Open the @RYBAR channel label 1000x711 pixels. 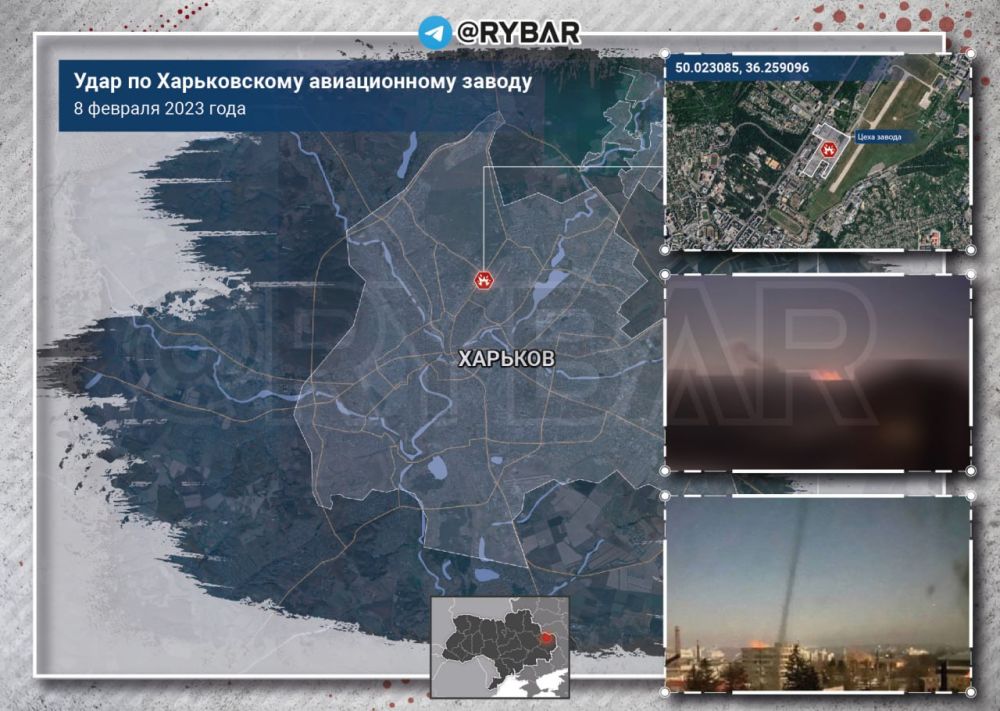point(517,32)
